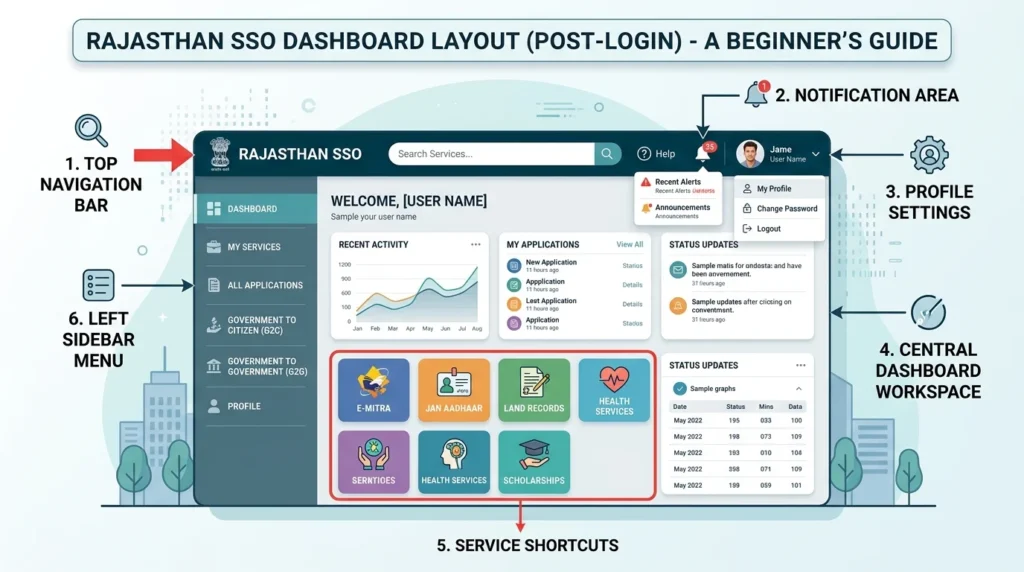Click the table cell with value 195
The height and width of the screenshot is (572, 1024).
tap(734, 421)
